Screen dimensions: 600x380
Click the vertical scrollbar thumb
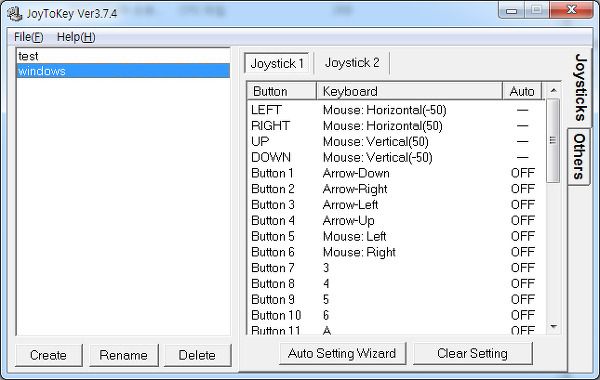click(x=553, y=140)
